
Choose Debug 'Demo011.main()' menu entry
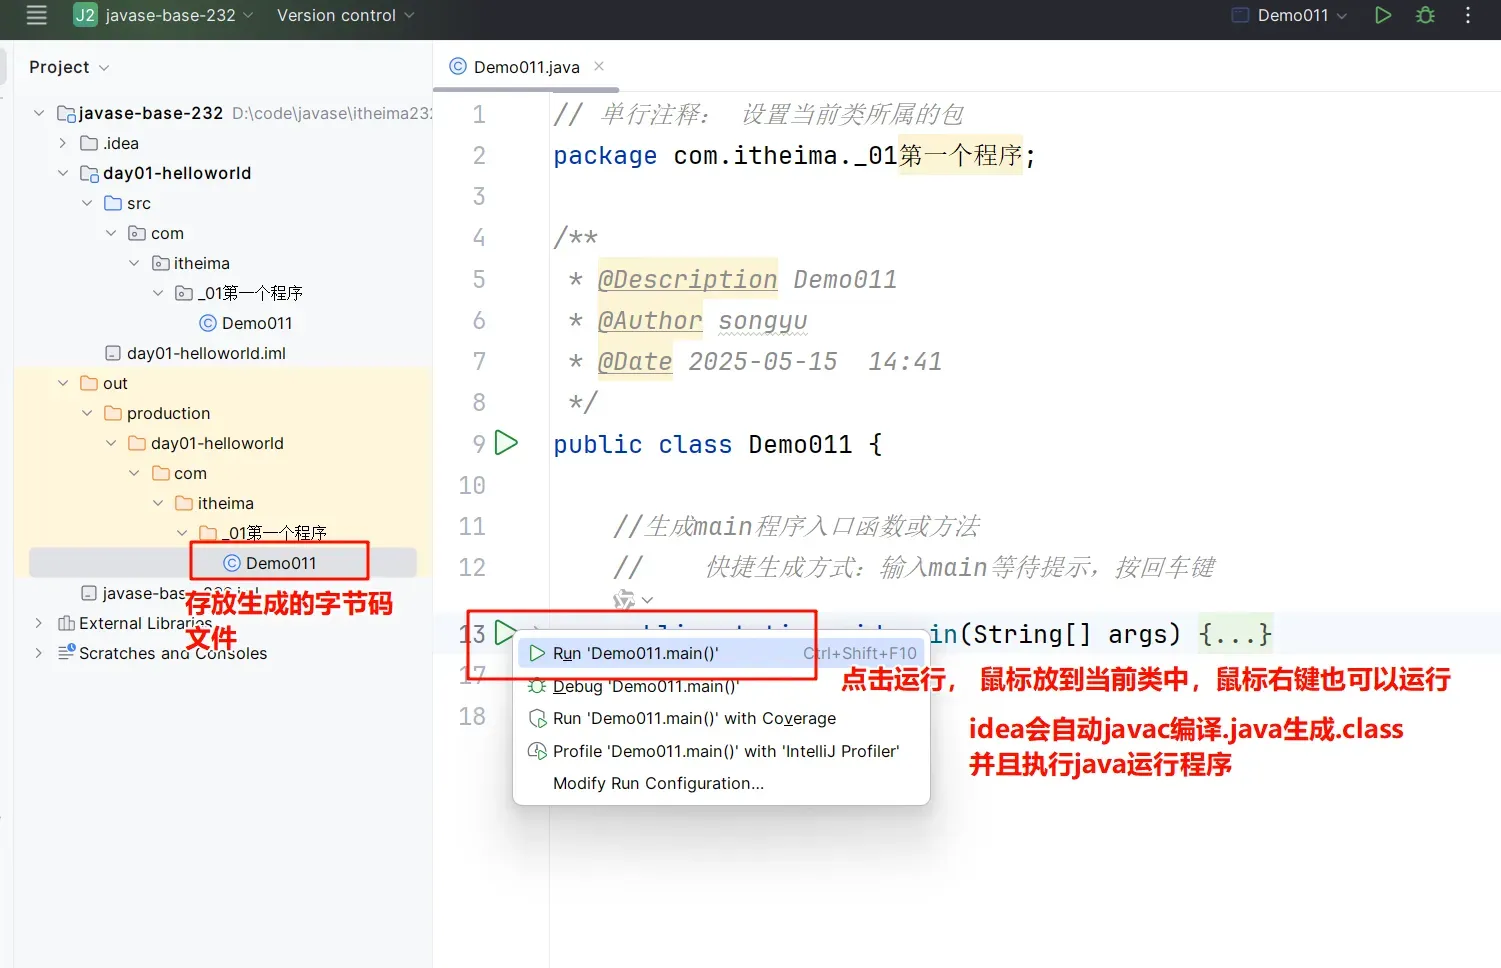pos(721,686)
